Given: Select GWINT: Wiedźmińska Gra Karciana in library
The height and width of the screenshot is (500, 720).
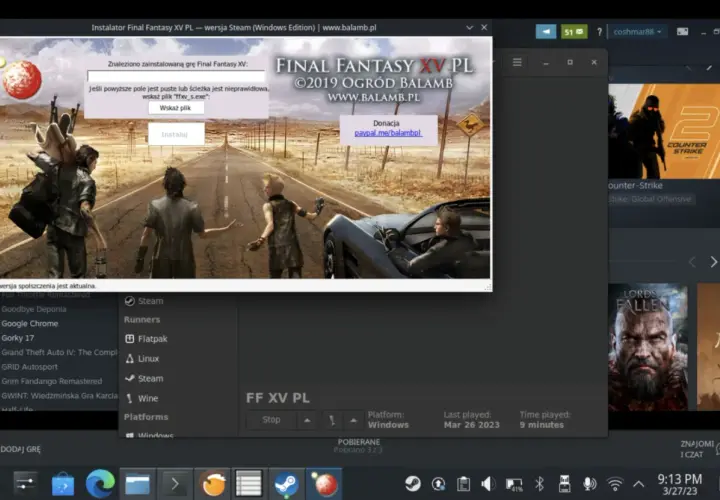Looking at the screenshot, I should pos(59,395).
